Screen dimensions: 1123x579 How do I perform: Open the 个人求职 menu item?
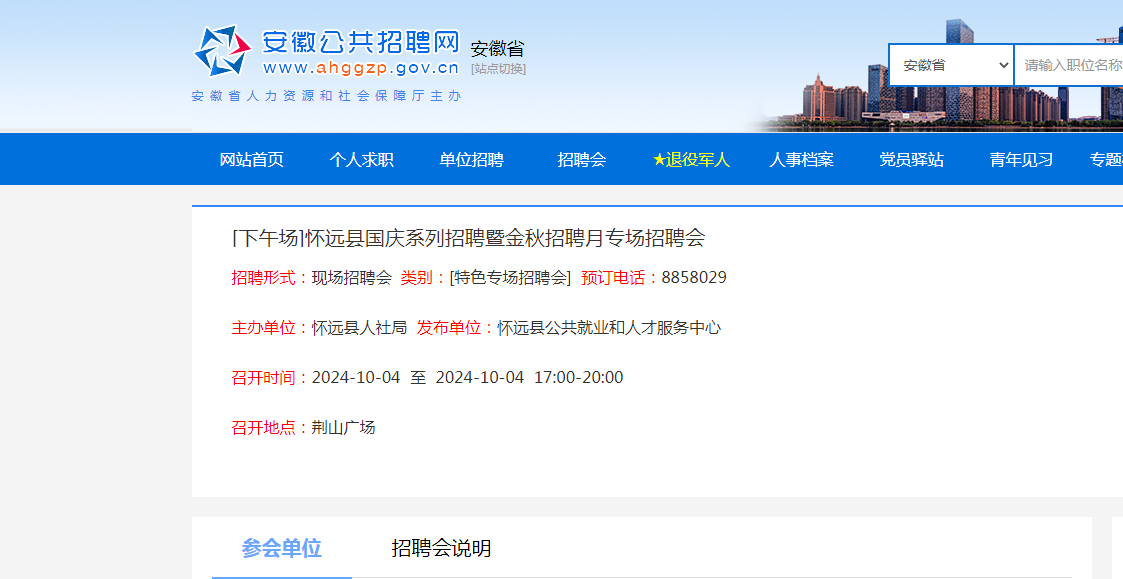click(x=362, y=160)
